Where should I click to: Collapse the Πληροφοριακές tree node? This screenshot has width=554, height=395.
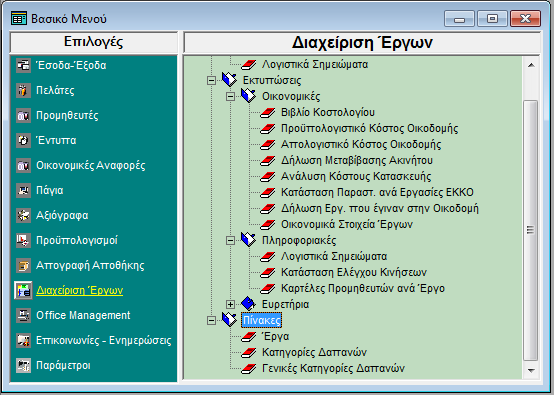pos(230,241)
